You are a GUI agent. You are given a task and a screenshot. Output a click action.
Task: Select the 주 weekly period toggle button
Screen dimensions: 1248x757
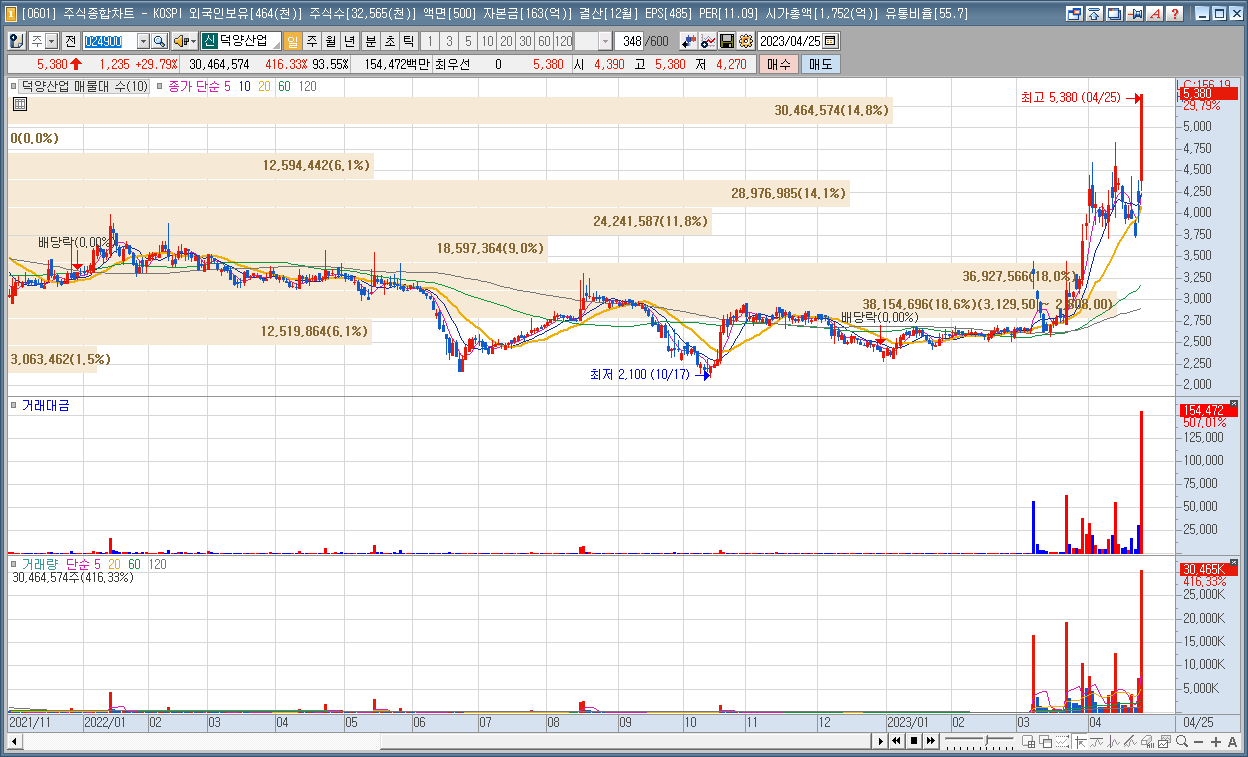(x=312, y=41)
